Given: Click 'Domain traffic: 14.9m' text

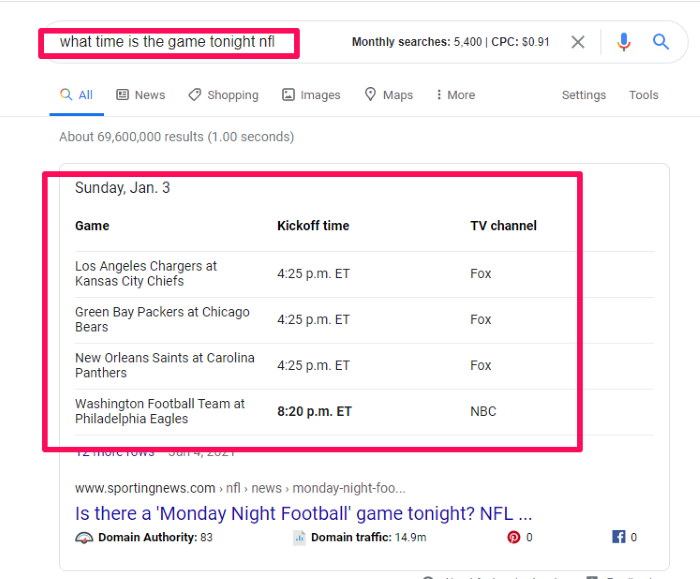Looking at the screenshot, I should [369, 537].
